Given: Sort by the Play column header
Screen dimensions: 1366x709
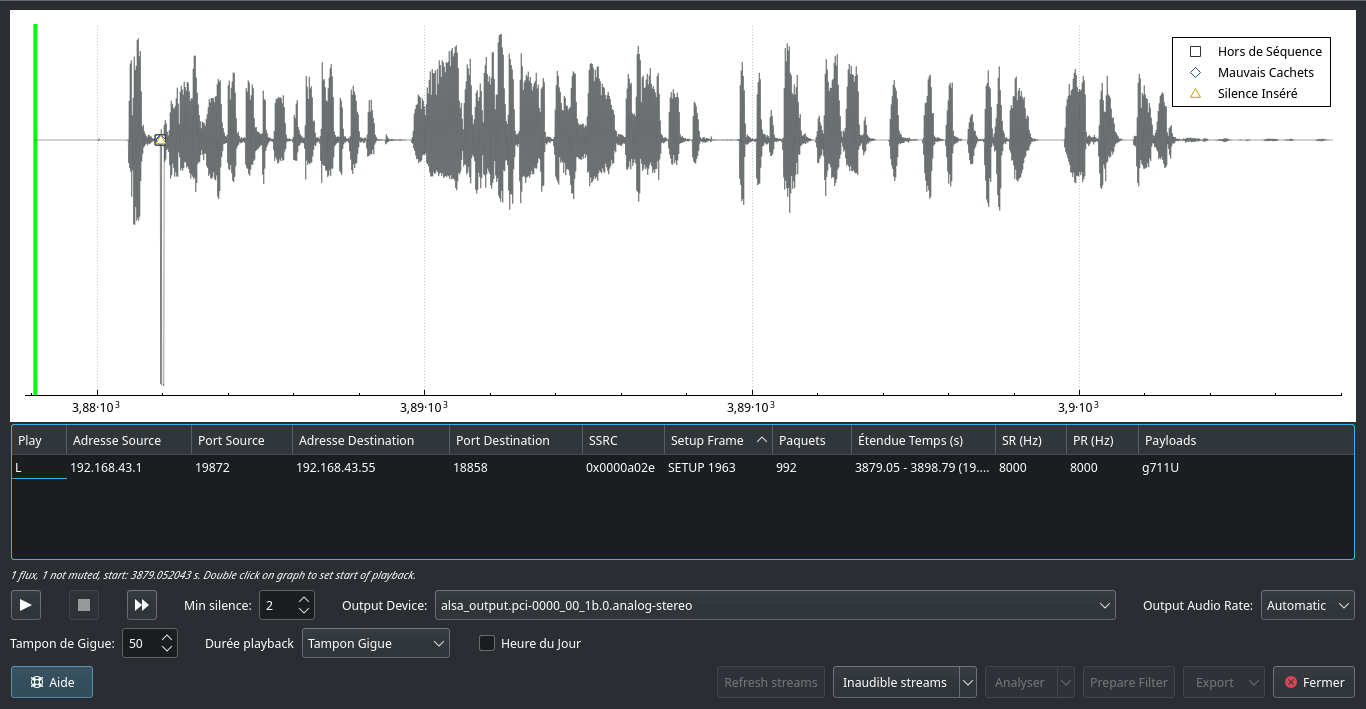Looking at the screenshot, I should pos(39,440).
